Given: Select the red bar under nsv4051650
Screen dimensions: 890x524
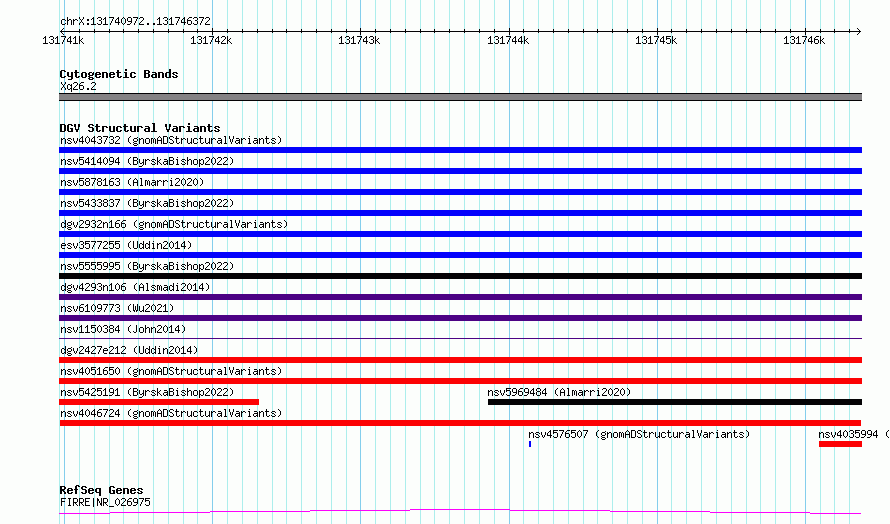Looking at the screenshot, I should click(460, 381).
